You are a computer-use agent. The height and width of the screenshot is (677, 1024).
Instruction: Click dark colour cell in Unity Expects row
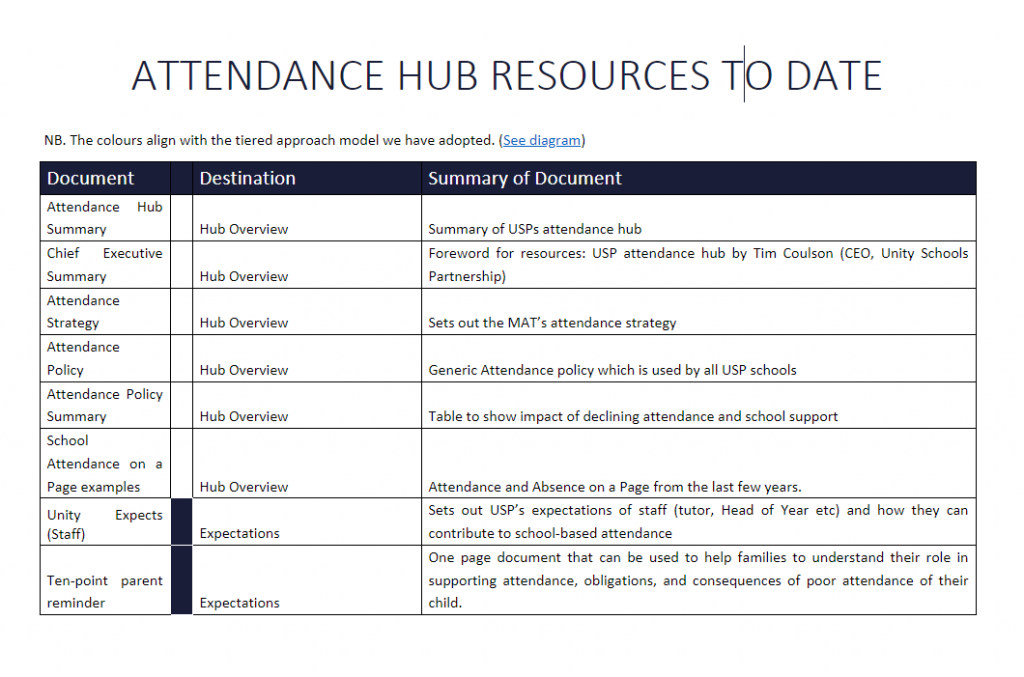click(x=182, y=522)
